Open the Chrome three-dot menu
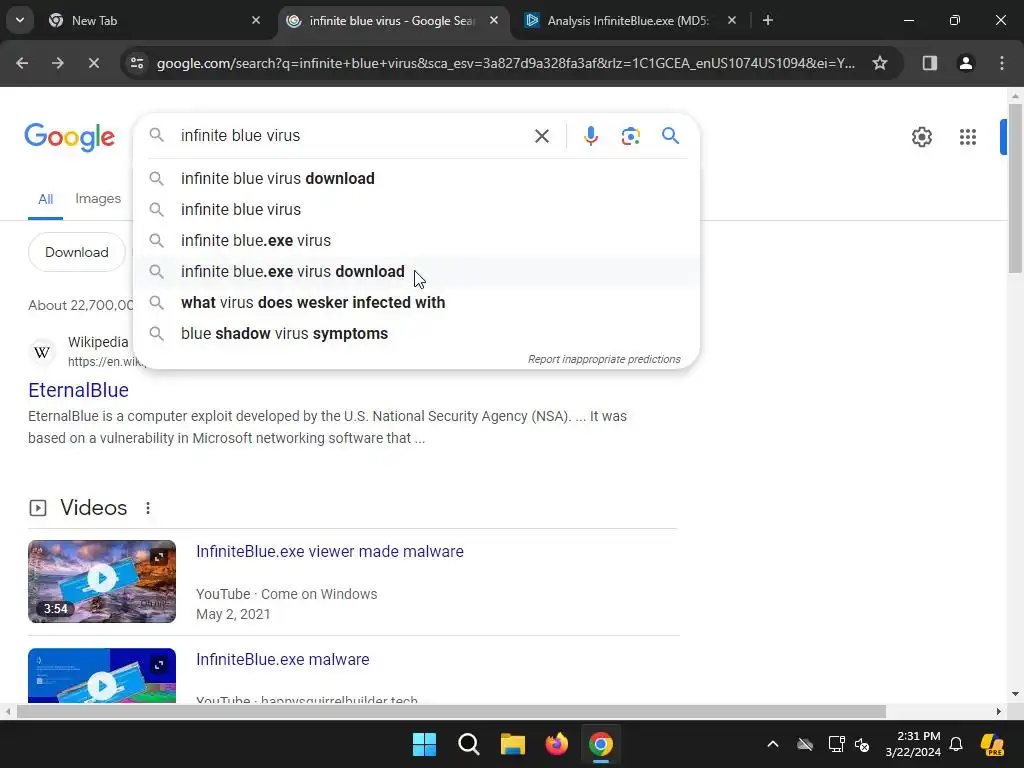Viewport: 1024px width, 768px height. (x=1002, y=63)
